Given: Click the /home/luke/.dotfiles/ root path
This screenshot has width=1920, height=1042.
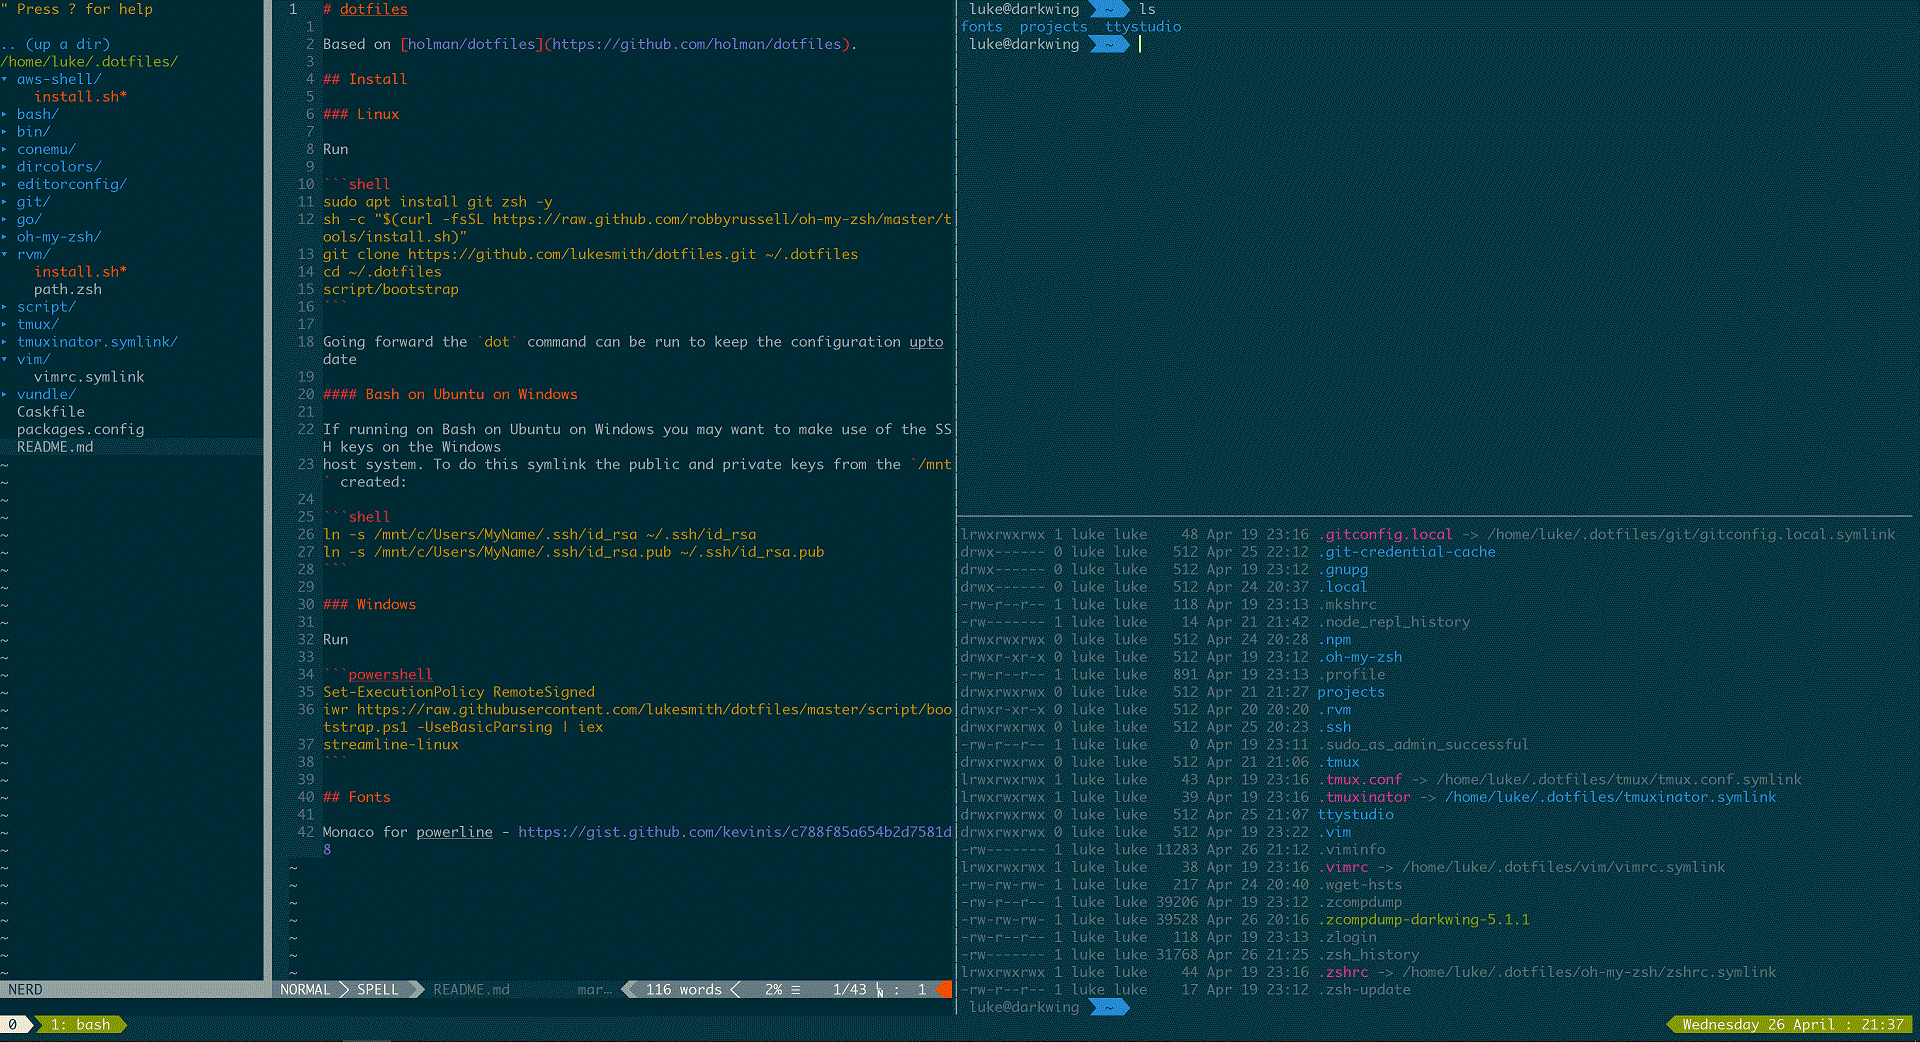Looking at the screenshot, I should (x=89, y=61).
